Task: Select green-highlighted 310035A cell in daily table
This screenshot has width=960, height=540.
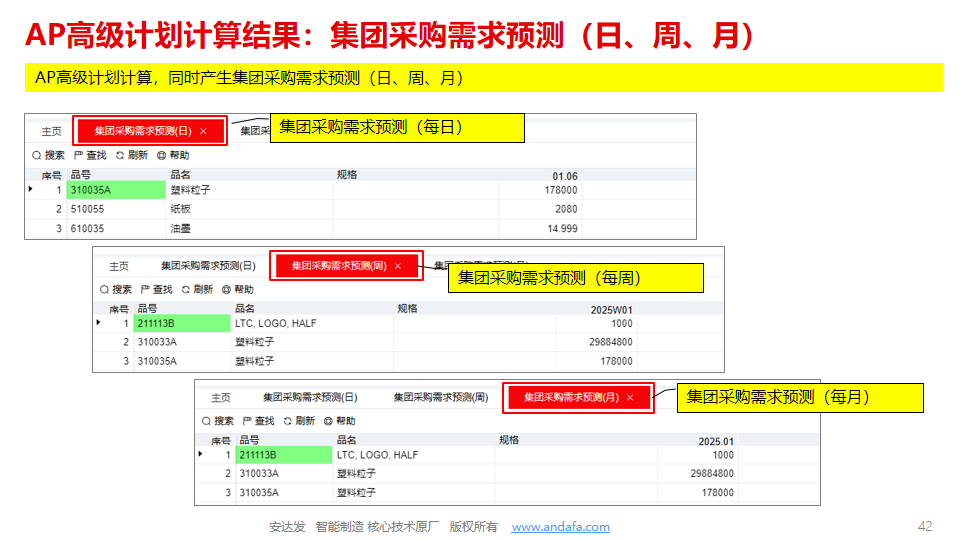Action: click(116, 190)
